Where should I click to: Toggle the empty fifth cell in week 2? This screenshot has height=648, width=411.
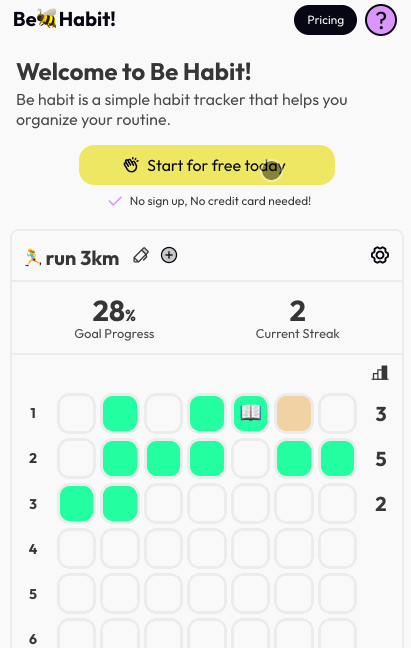pyautogui.click(x=250, y=458)
